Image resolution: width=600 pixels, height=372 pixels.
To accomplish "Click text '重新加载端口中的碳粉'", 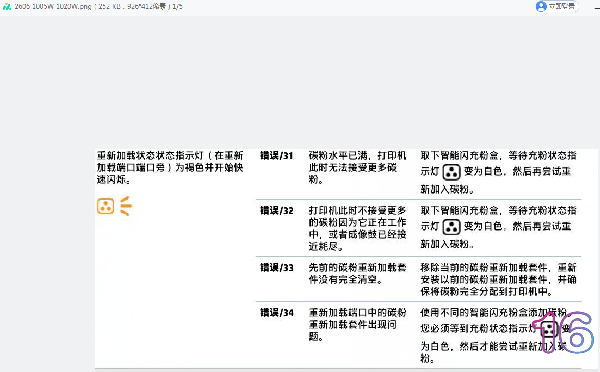I will (x=357, y=313).
